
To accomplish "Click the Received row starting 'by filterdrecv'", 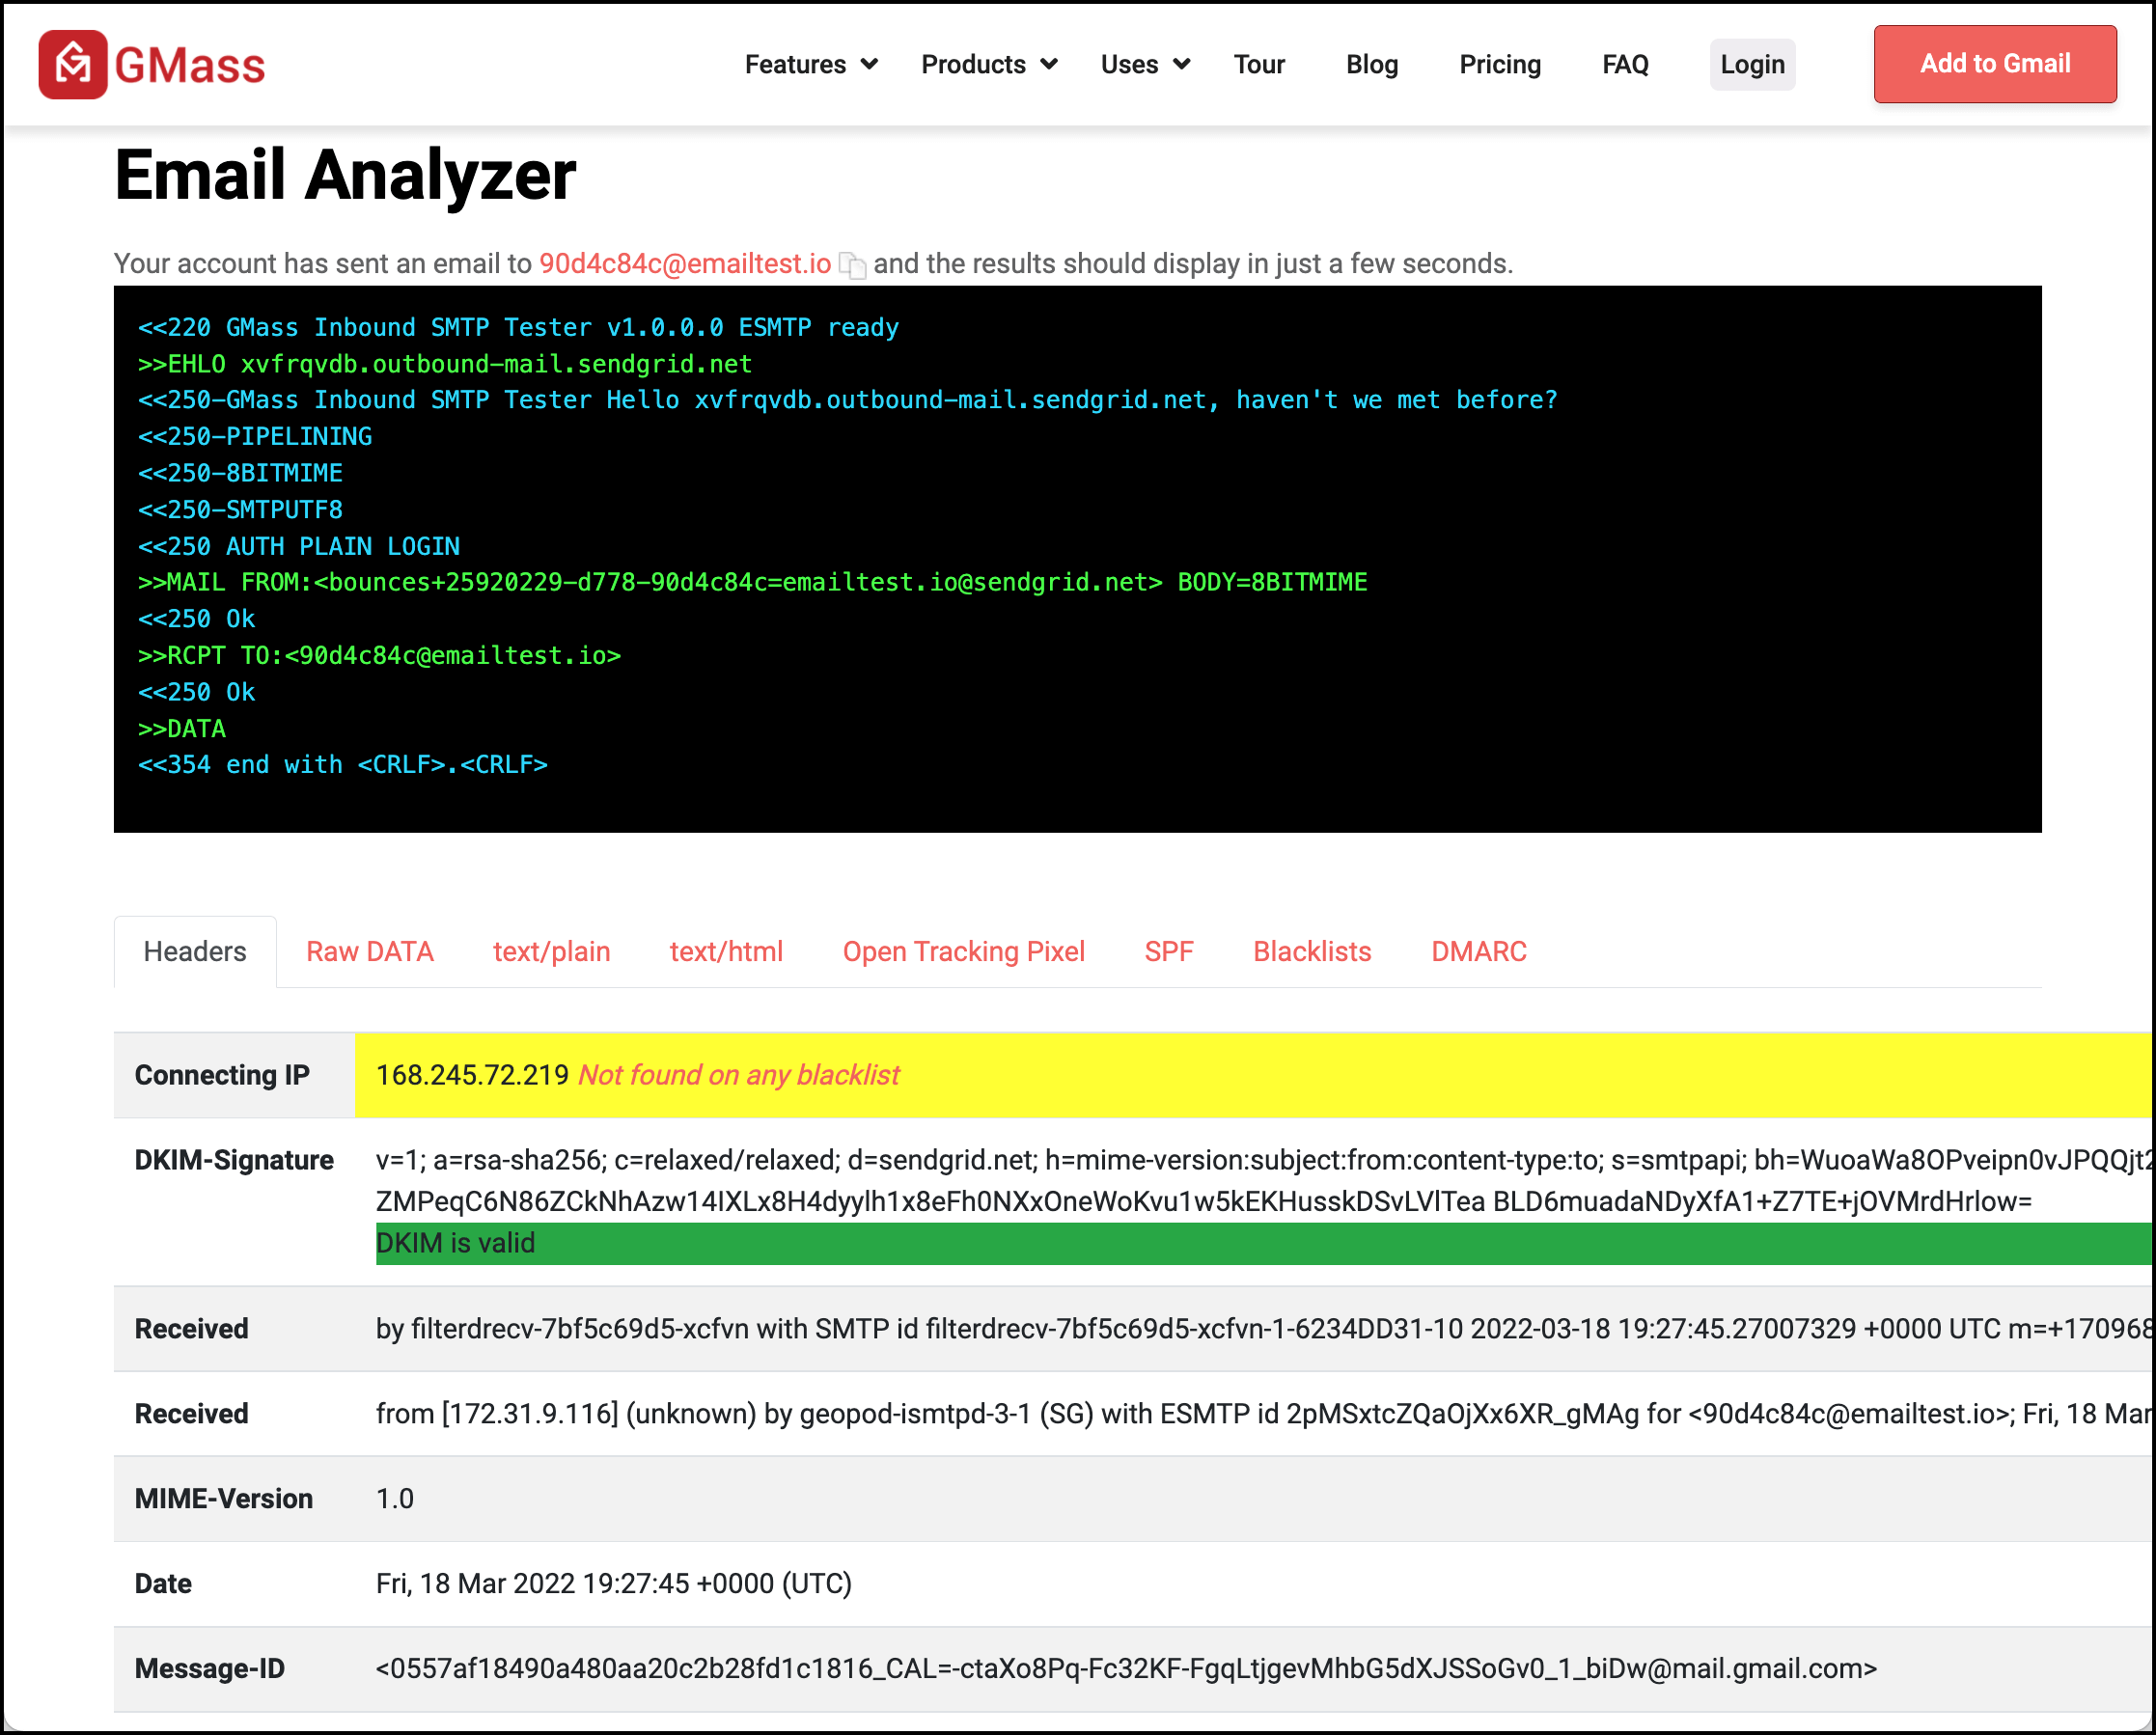I will pos(1134,1328).
